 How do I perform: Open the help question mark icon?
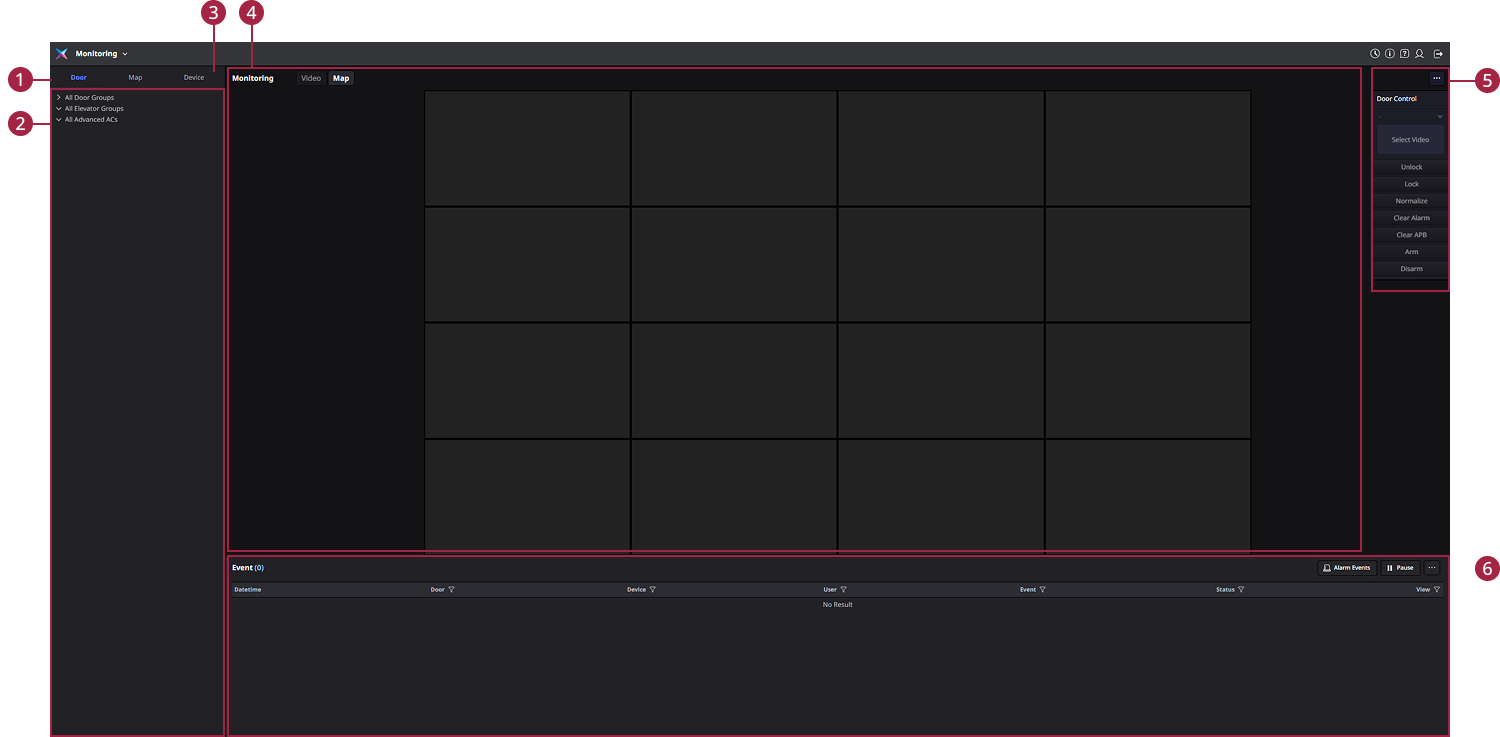[1405, 54]
